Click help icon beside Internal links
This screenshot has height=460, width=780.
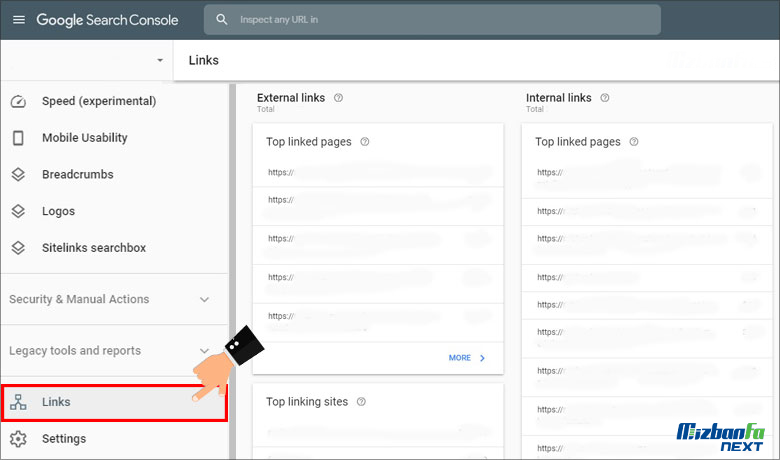(605, 98)
